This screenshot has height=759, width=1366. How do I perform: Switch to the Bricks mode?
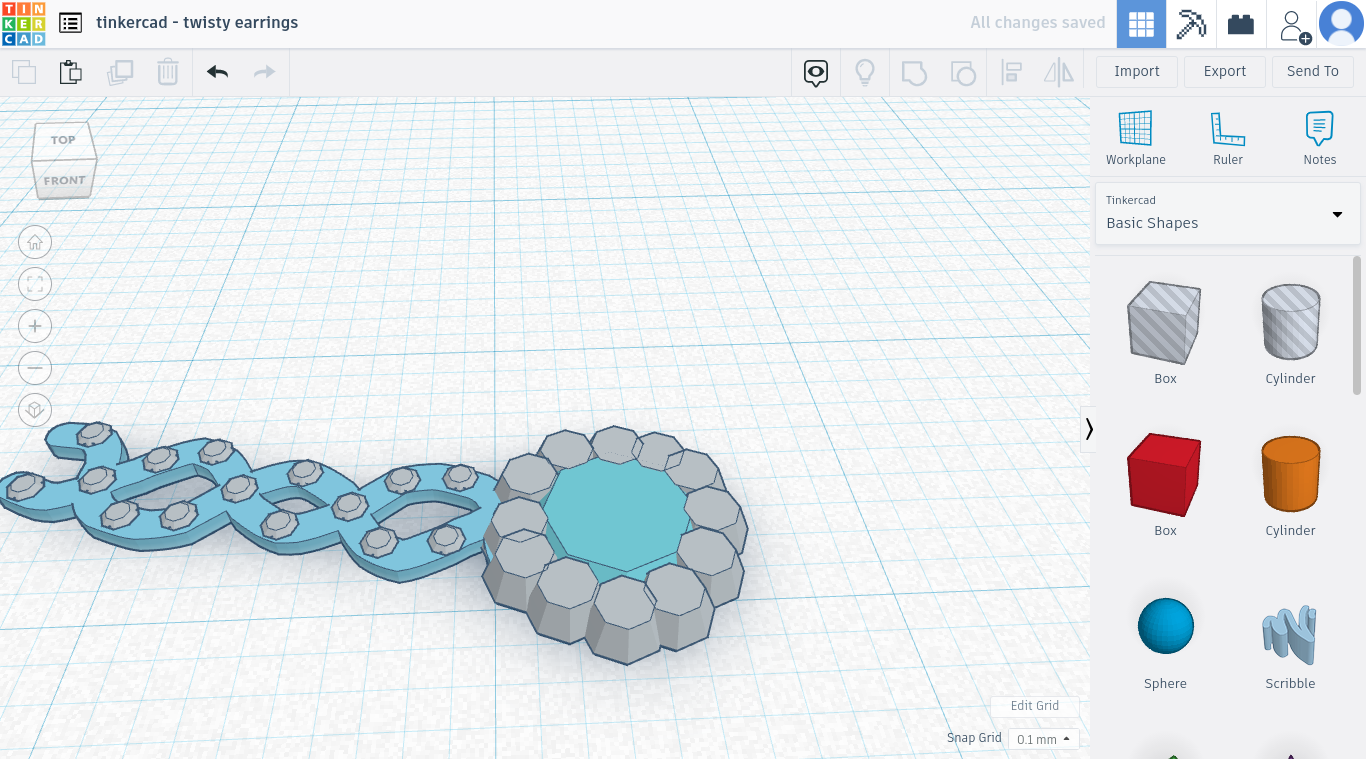(x=1241, y=24)
